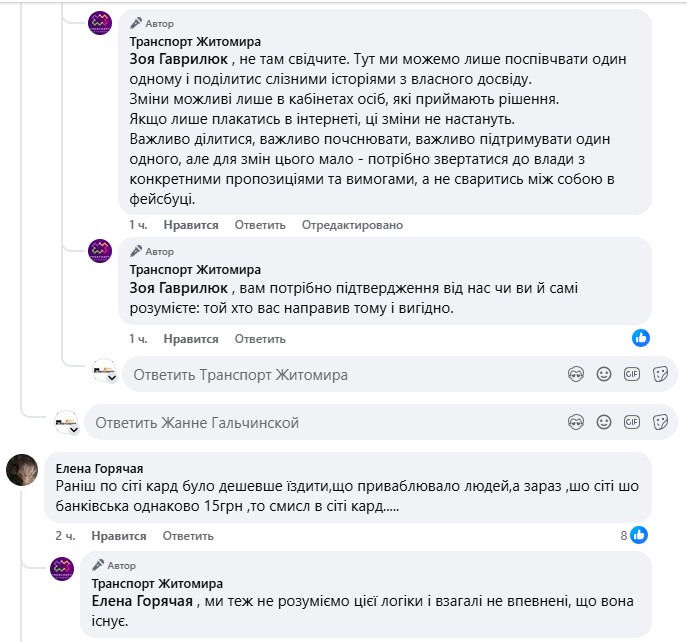Viewport: 687px width, 642px height.
Task: Click Елена Горячая's profile photo
Action: (x=22, y=469)
